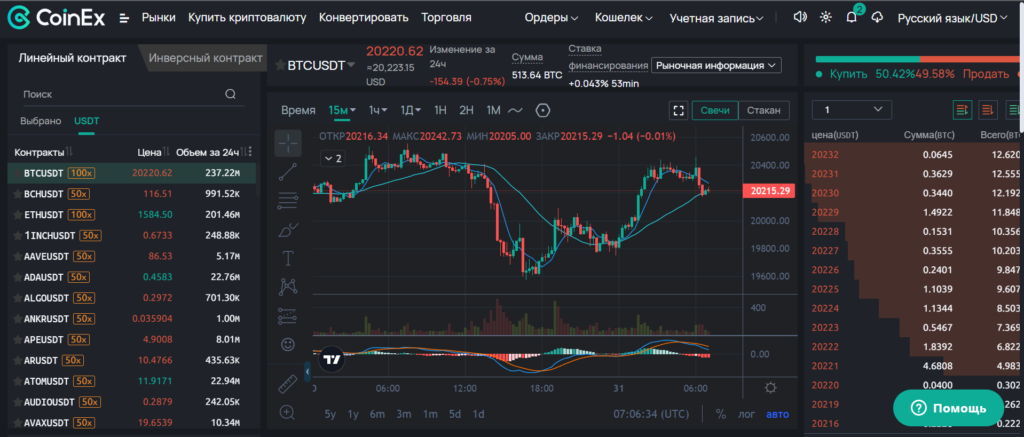Toggle fullscreen chart mode
1024x437 pixels.
coord(679,110)
